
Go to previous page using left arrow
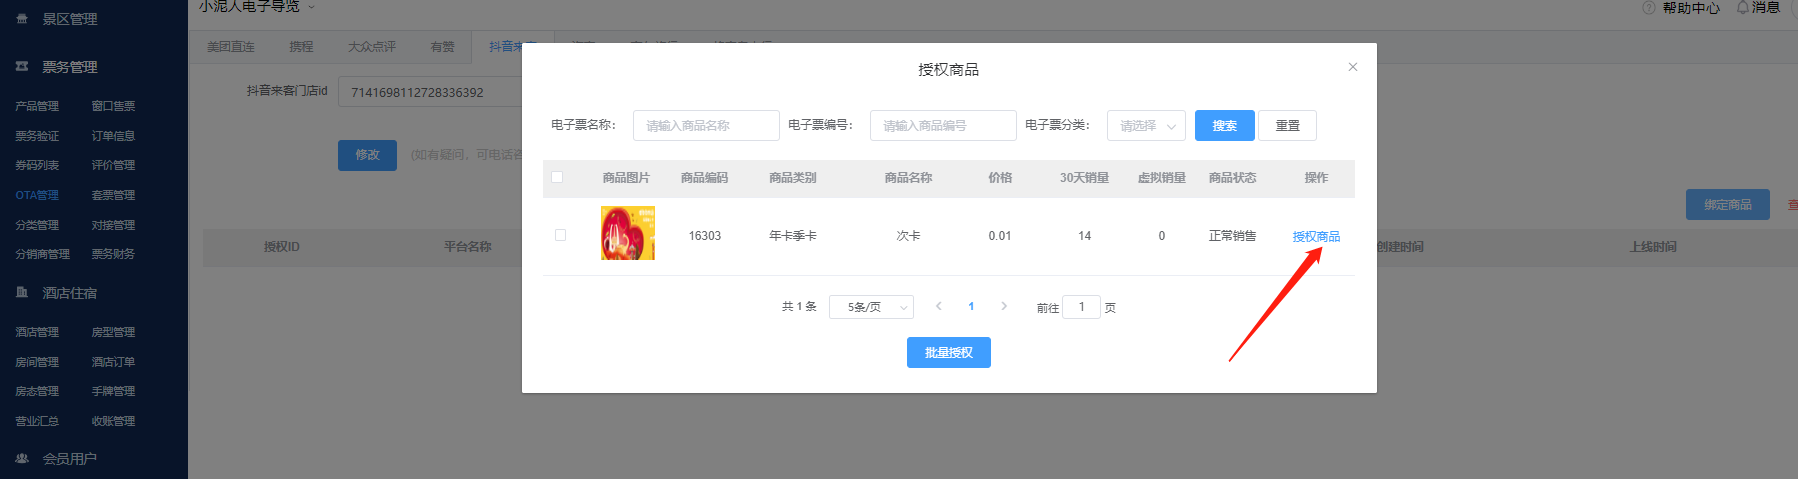tap(938, 307)
